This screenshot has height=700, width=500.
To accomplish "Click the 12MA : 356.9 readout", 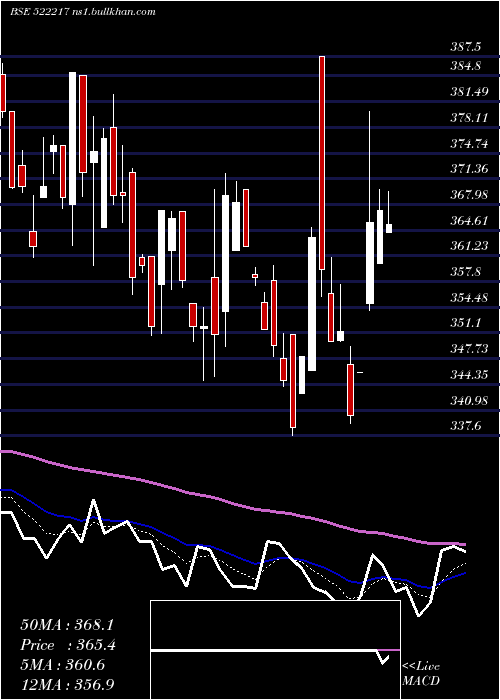I will click(68, 684).
